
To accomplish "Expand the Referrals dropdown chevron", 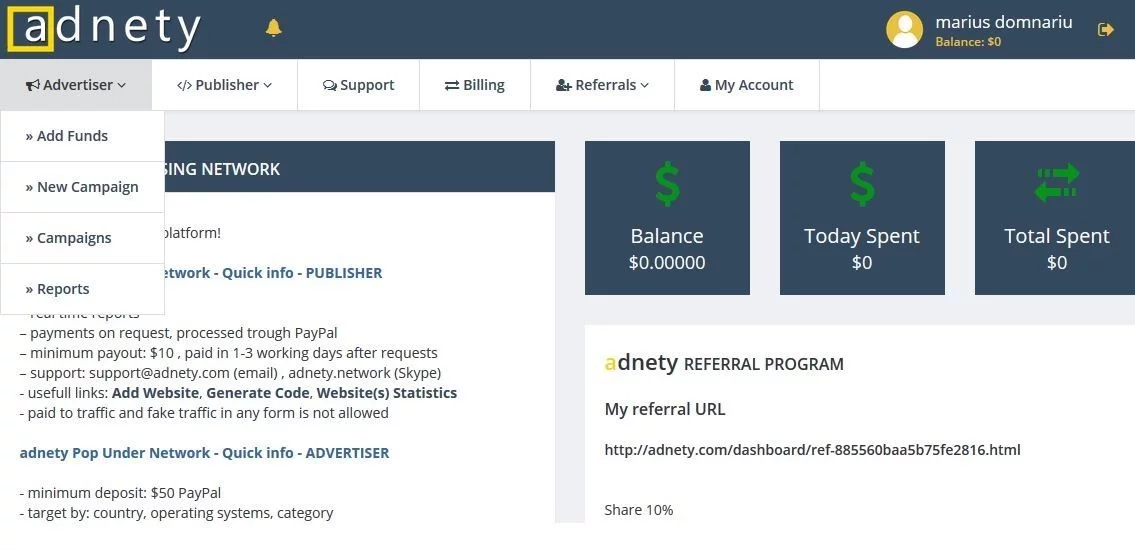I will [644, 85].
